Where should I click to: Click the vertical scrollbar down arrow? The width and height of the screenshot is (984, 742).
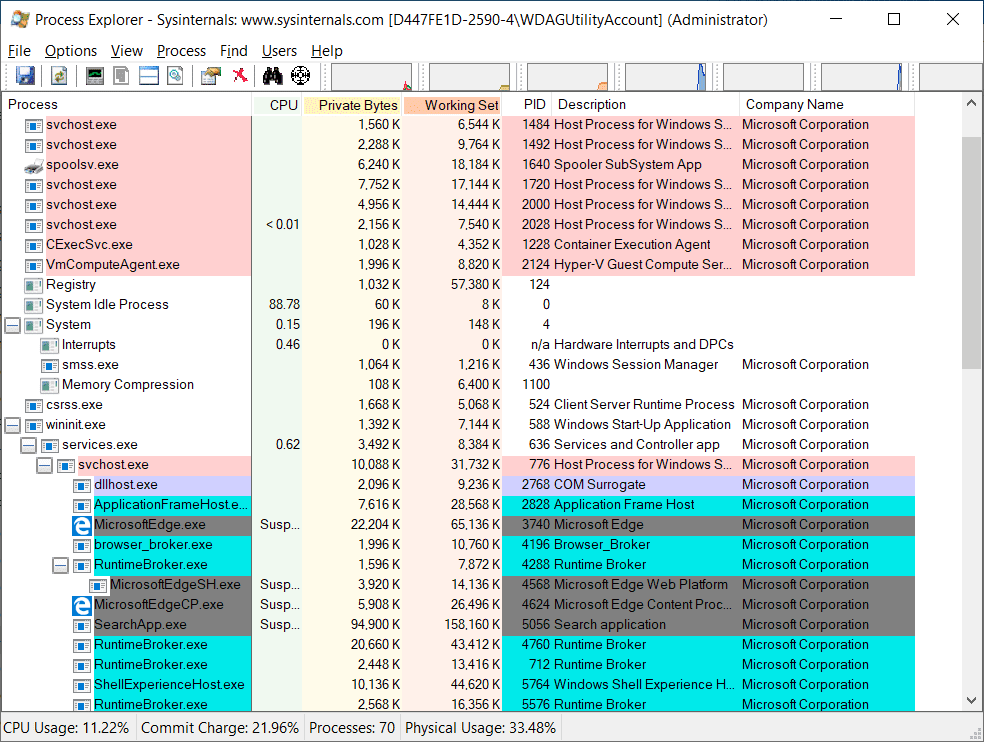click(x=972, y=701)
